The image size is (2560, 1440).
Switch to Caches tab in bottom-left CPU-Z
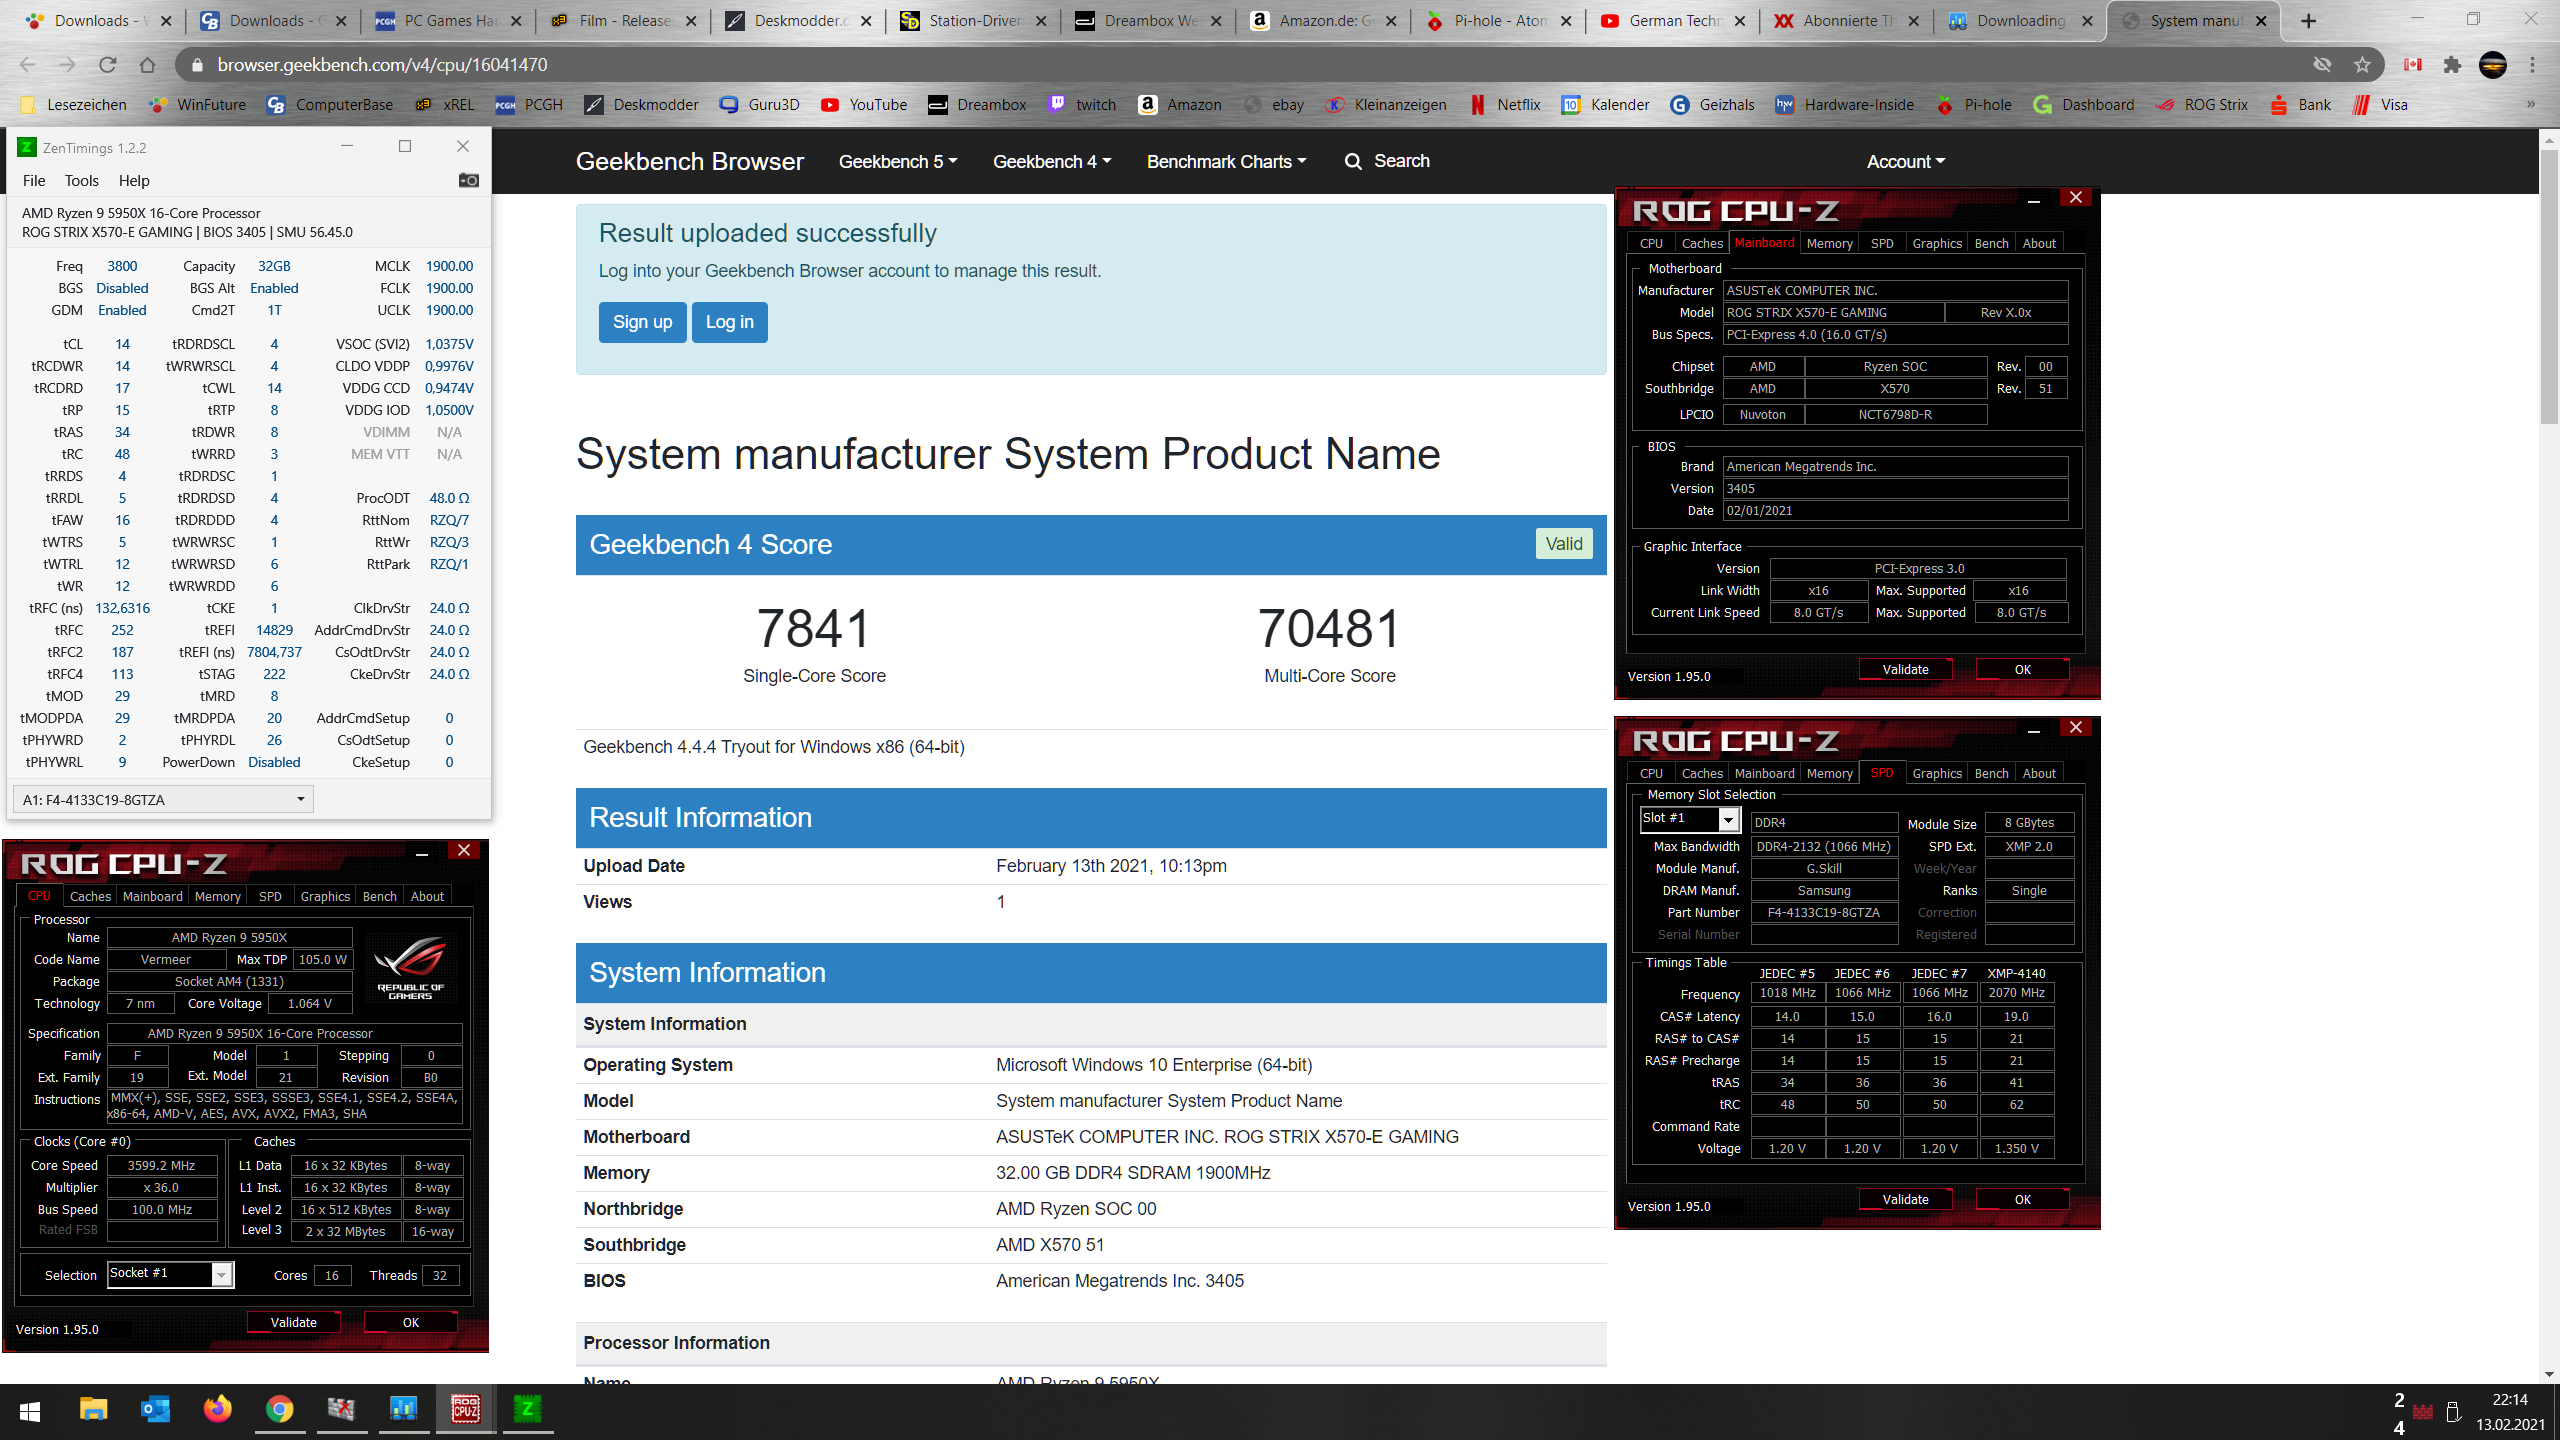click(x=90, y=896)
